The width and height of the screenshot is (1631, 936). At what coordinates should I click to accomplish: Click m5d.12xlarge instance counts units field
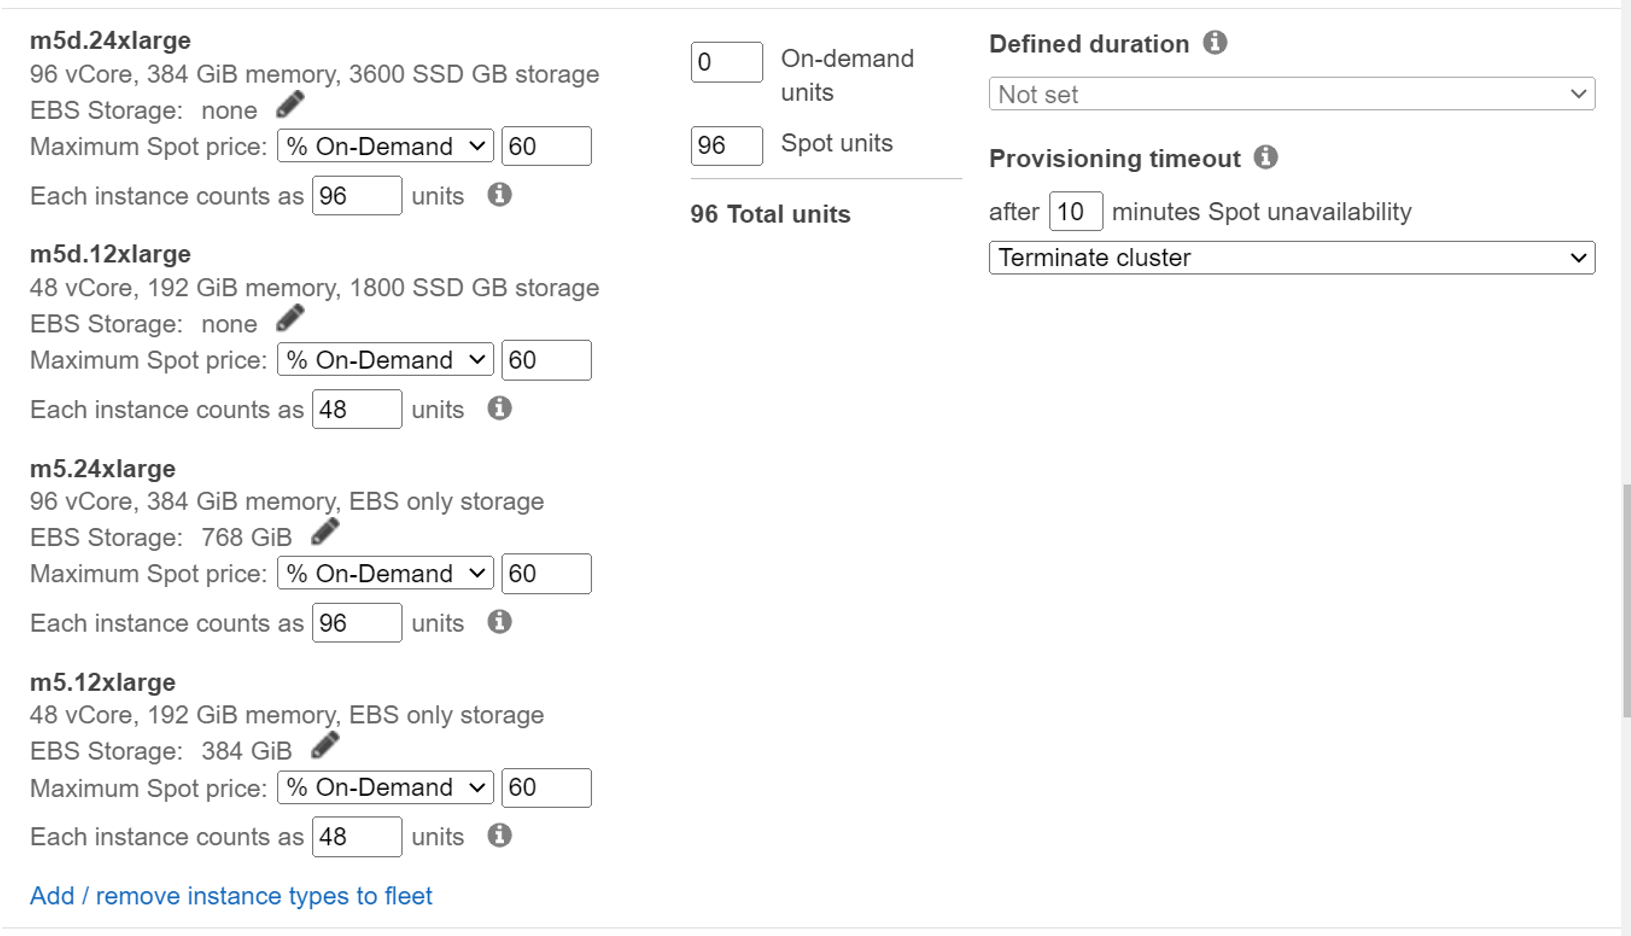click(357, 410)
